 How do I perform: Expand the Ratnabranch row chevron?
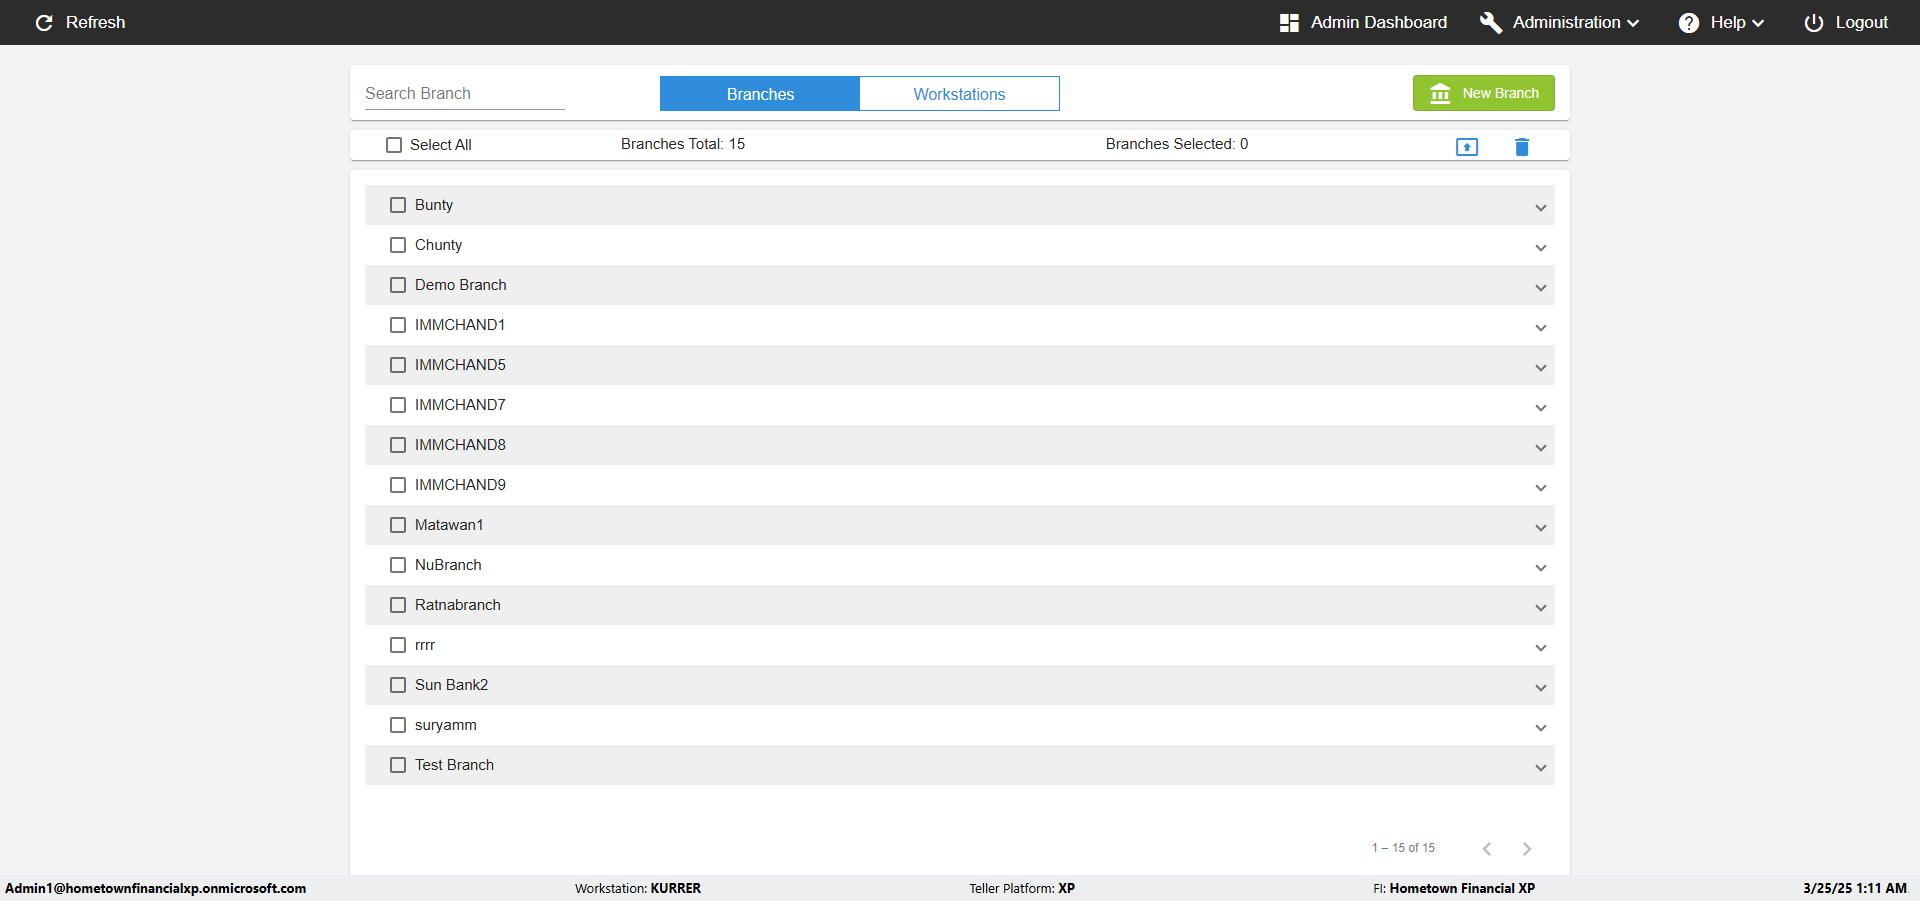coord(1541,608)
